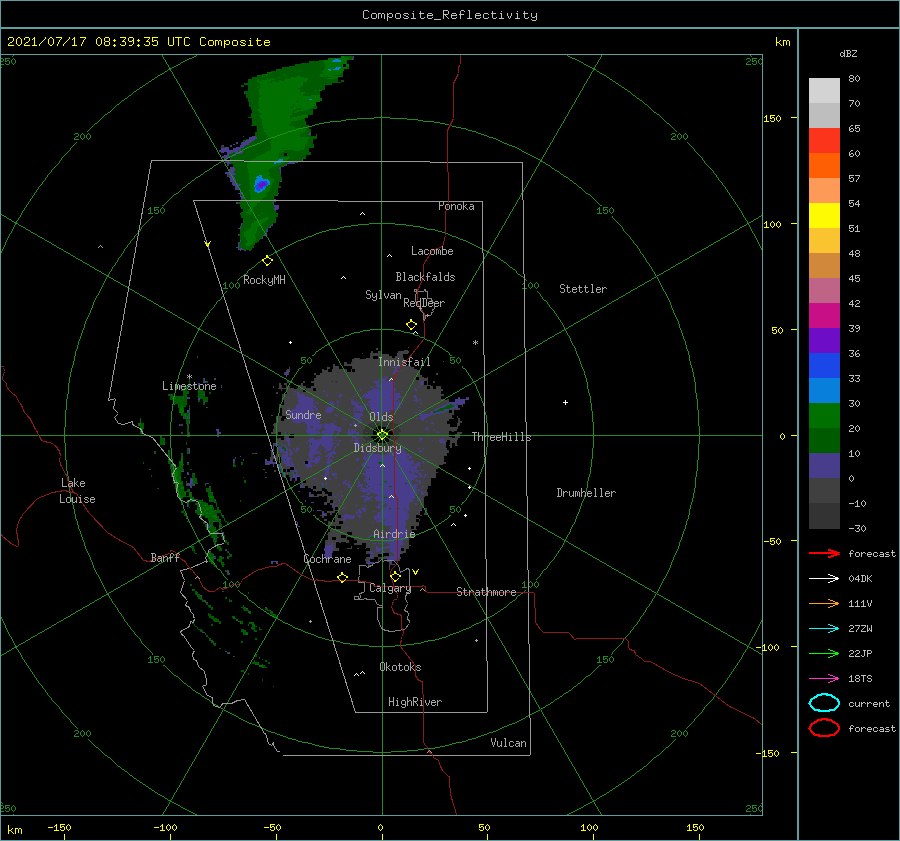Click the -150 km mark on bottom axis

pos(59,827)
